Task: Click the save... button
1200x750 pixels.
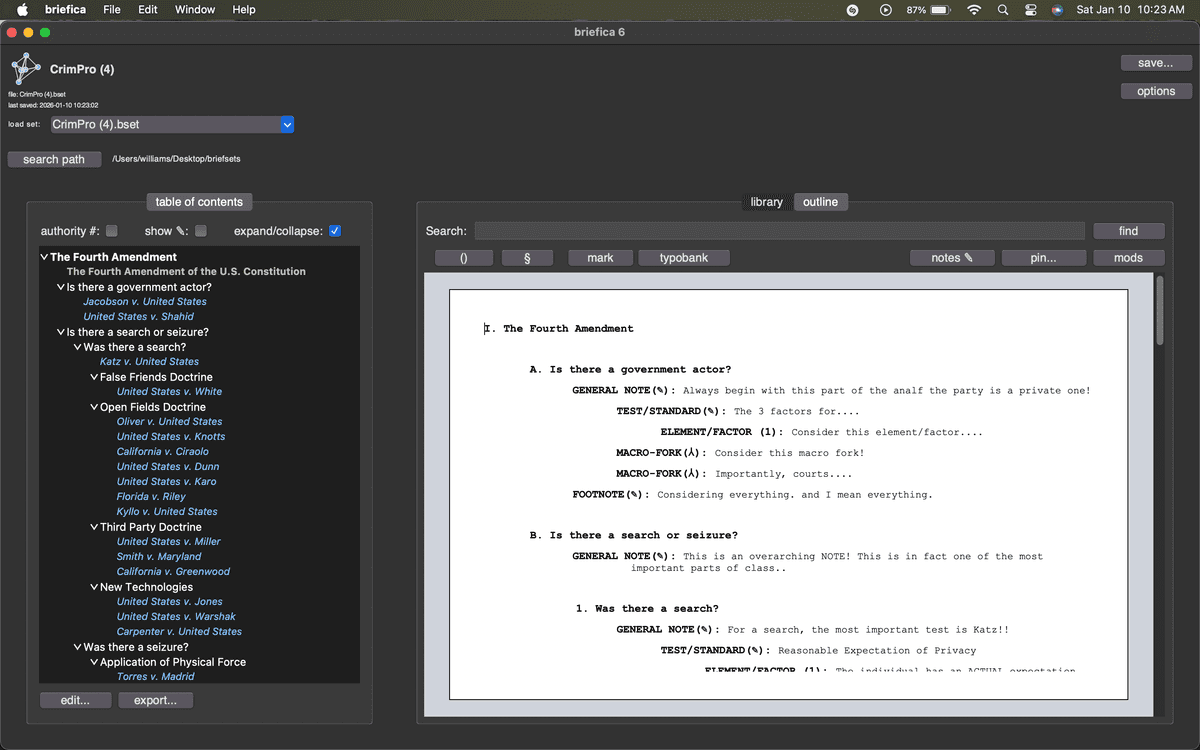Action: pos(1155,62)
